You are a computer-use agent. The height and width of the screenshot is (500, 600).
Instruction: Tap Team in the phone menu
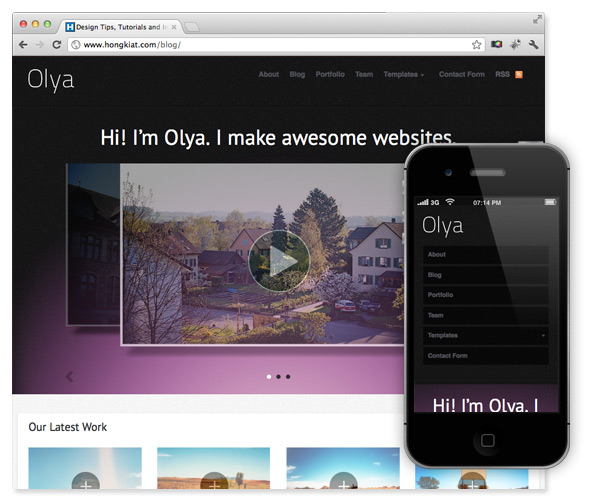coord(486,315)
